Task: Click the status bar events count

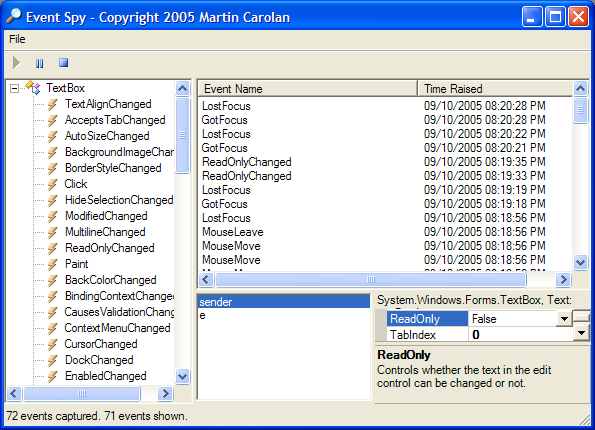Action: point(97,416)
